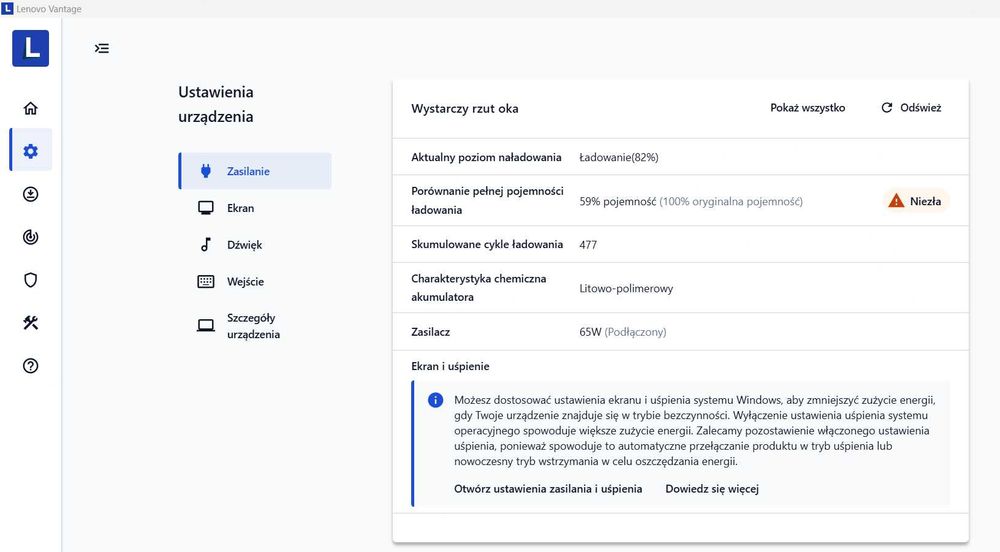The image size is (1000, 552).
Task: Switch to the Ekran section
Action: coord(240,208)
